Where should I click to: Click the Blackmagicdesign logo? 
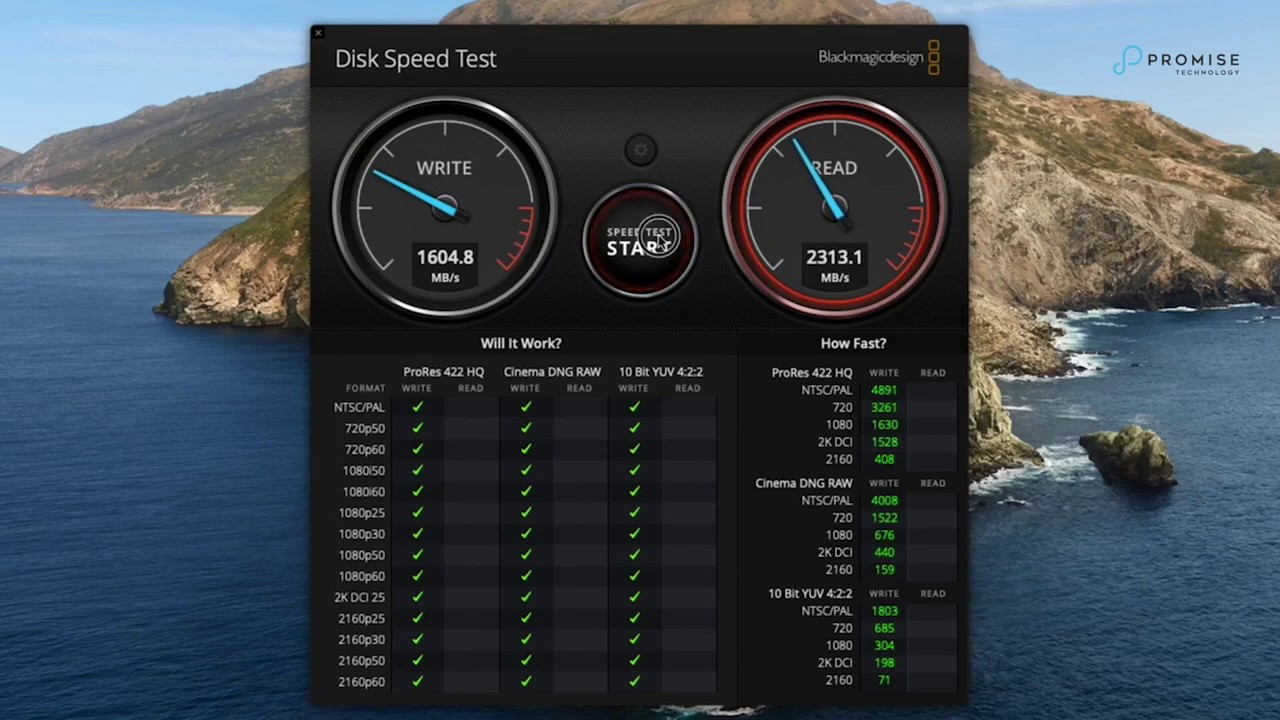pos(879,58)
